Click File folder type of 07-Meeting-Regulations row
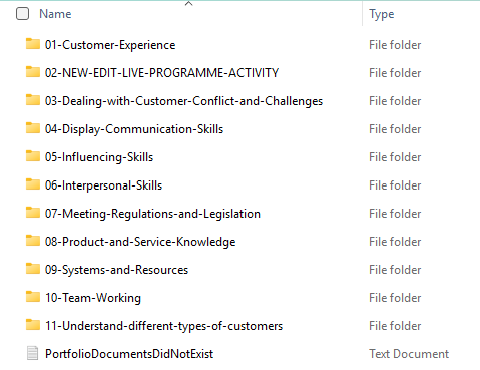Image resolution: width=480 pixels, height=370 pixels. pos(395,214)
